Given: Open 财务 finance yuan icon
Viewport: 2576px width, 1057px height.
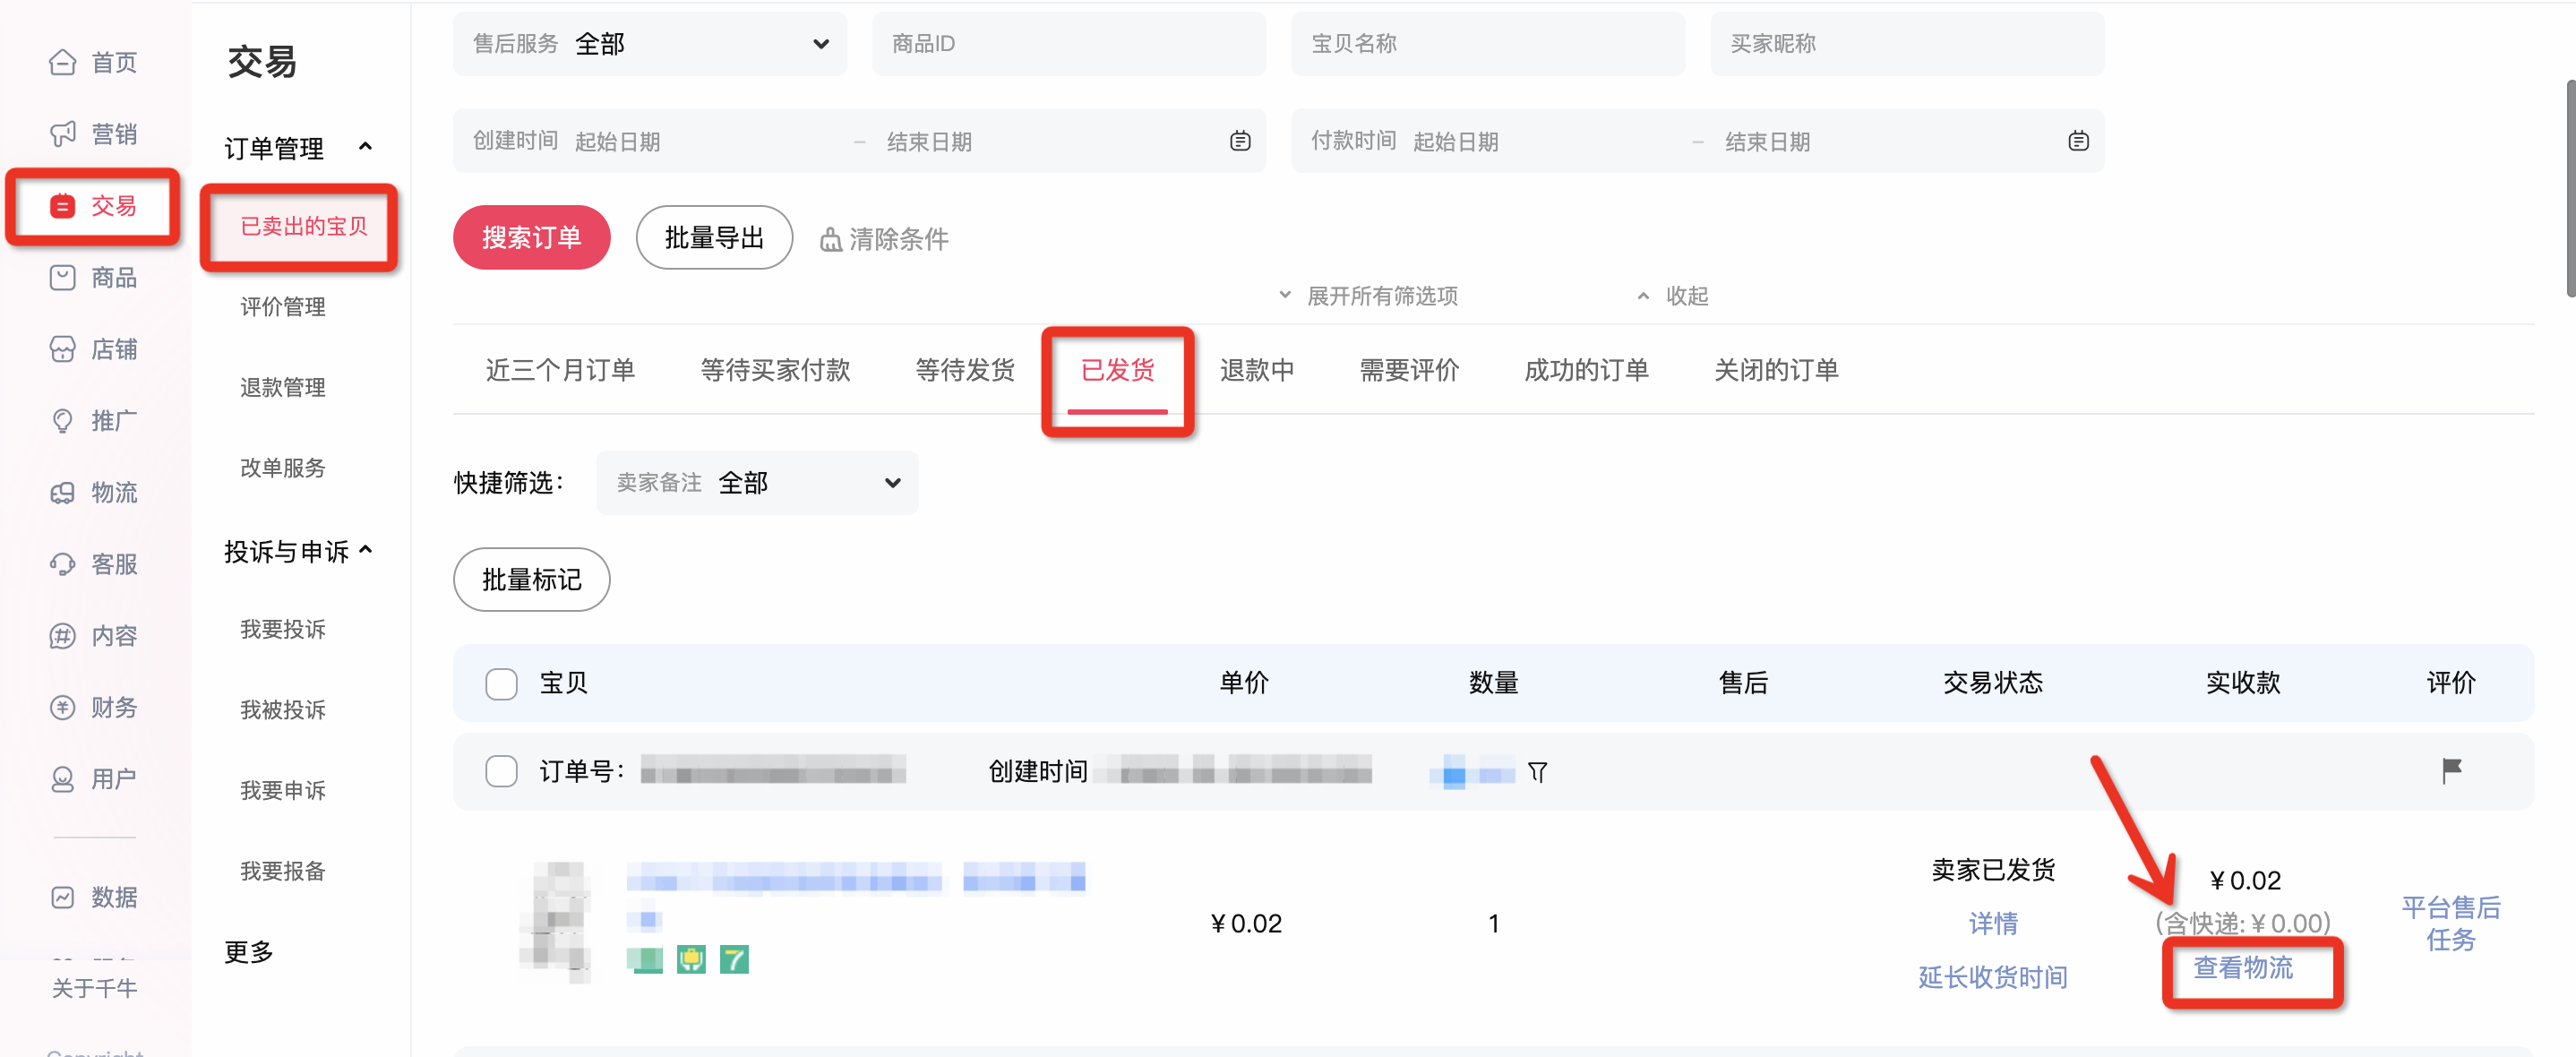Looking at the screenshot, I should [62, 708].
